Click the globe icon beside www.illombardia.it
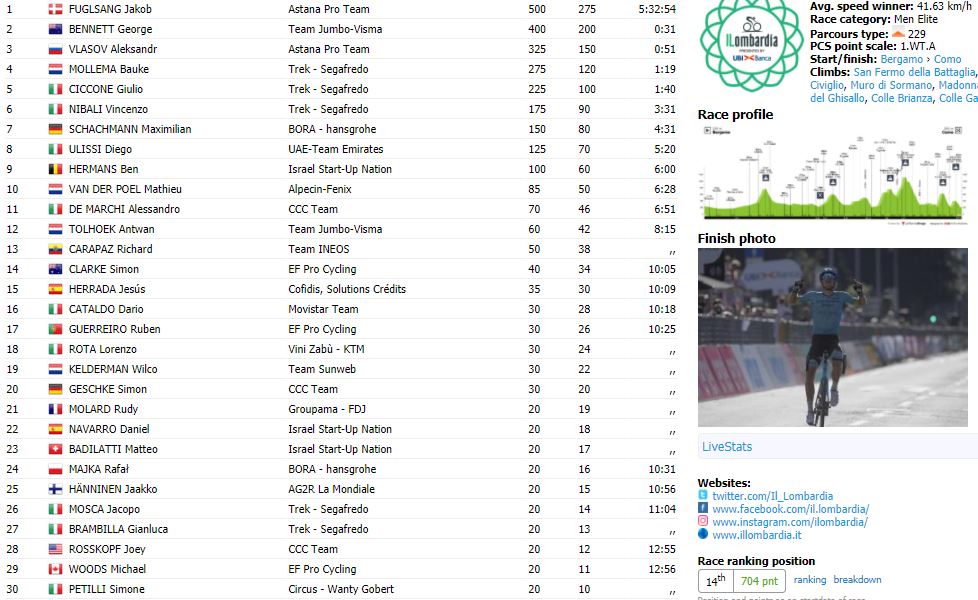This screenshot has width=978, height=600. click(x=703, y=534)
